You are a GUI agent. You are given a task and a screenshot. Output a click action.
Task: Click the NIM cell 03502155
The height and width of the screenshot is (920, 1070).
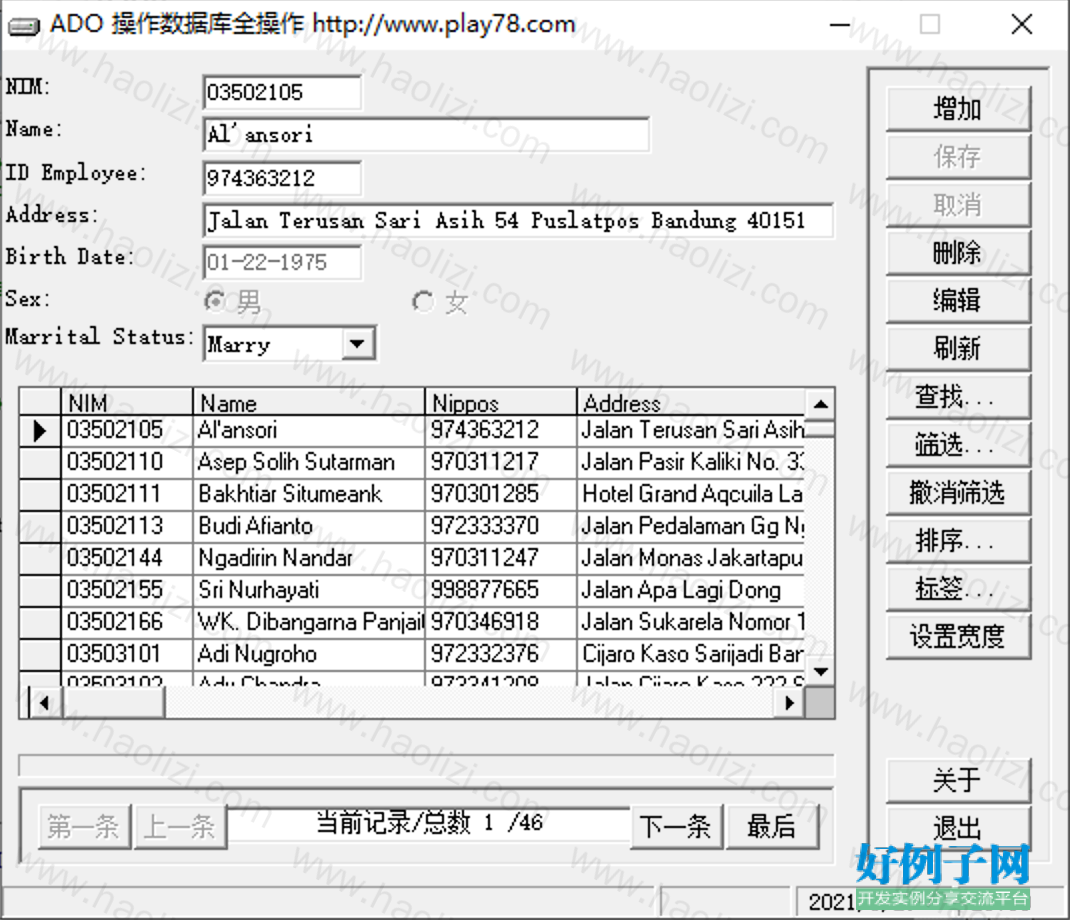(127, 591)
